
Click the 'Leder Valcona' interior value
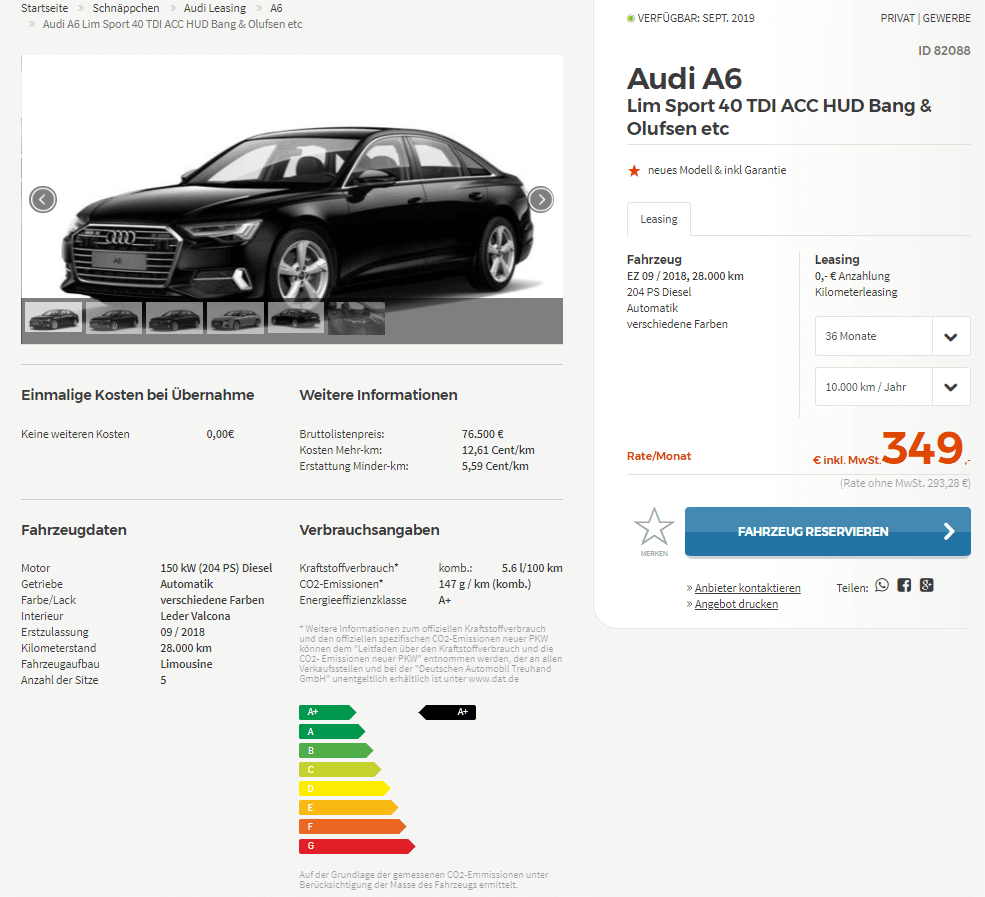(195, 616)
